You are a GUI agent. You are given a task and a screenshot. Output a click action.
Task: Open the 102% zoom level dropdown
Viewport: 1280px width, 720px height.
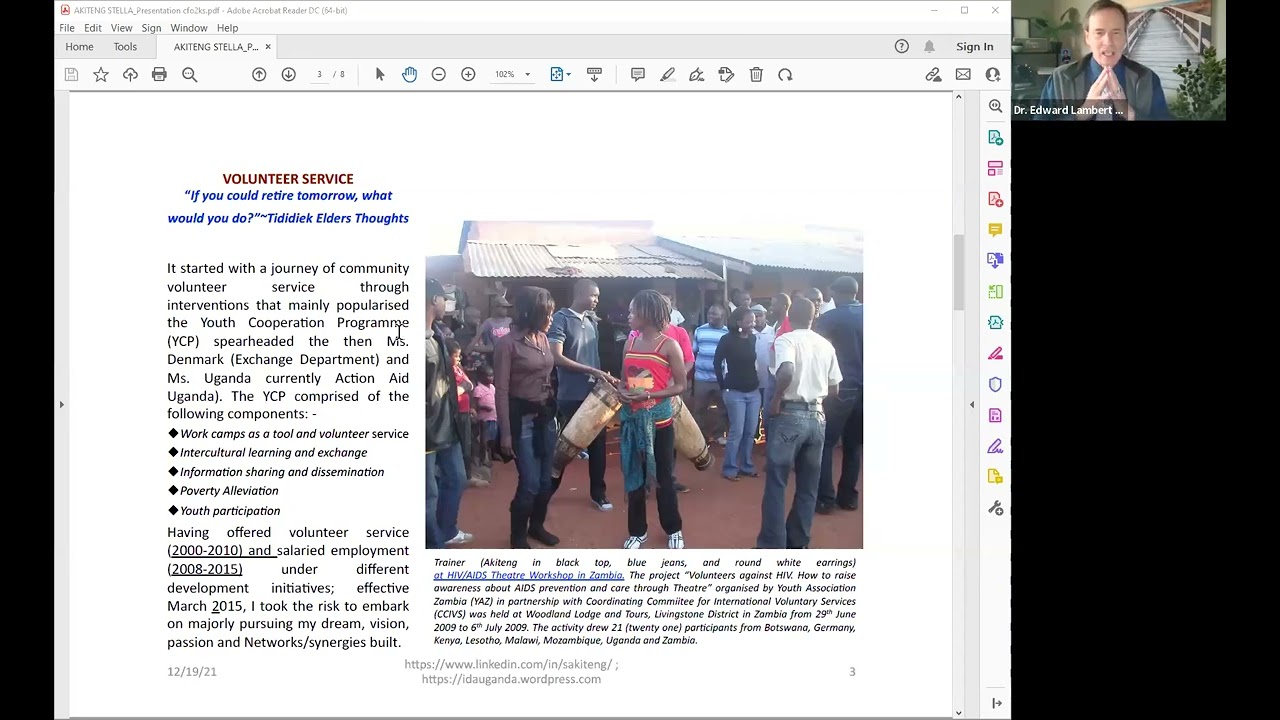(513, 75)
